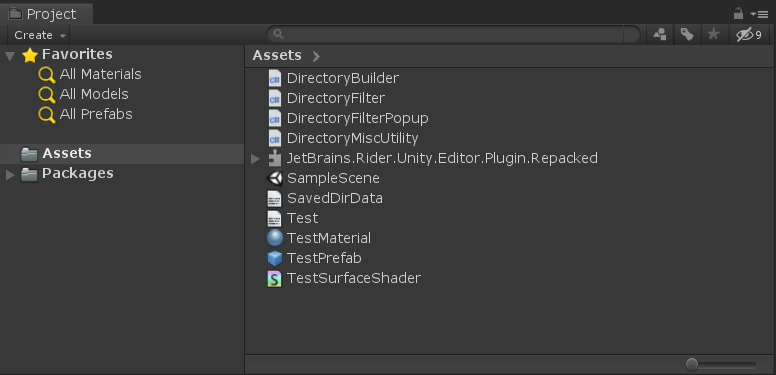Click the C# script icon beside DirectoryFilterPopup

[x=275, y=118]
